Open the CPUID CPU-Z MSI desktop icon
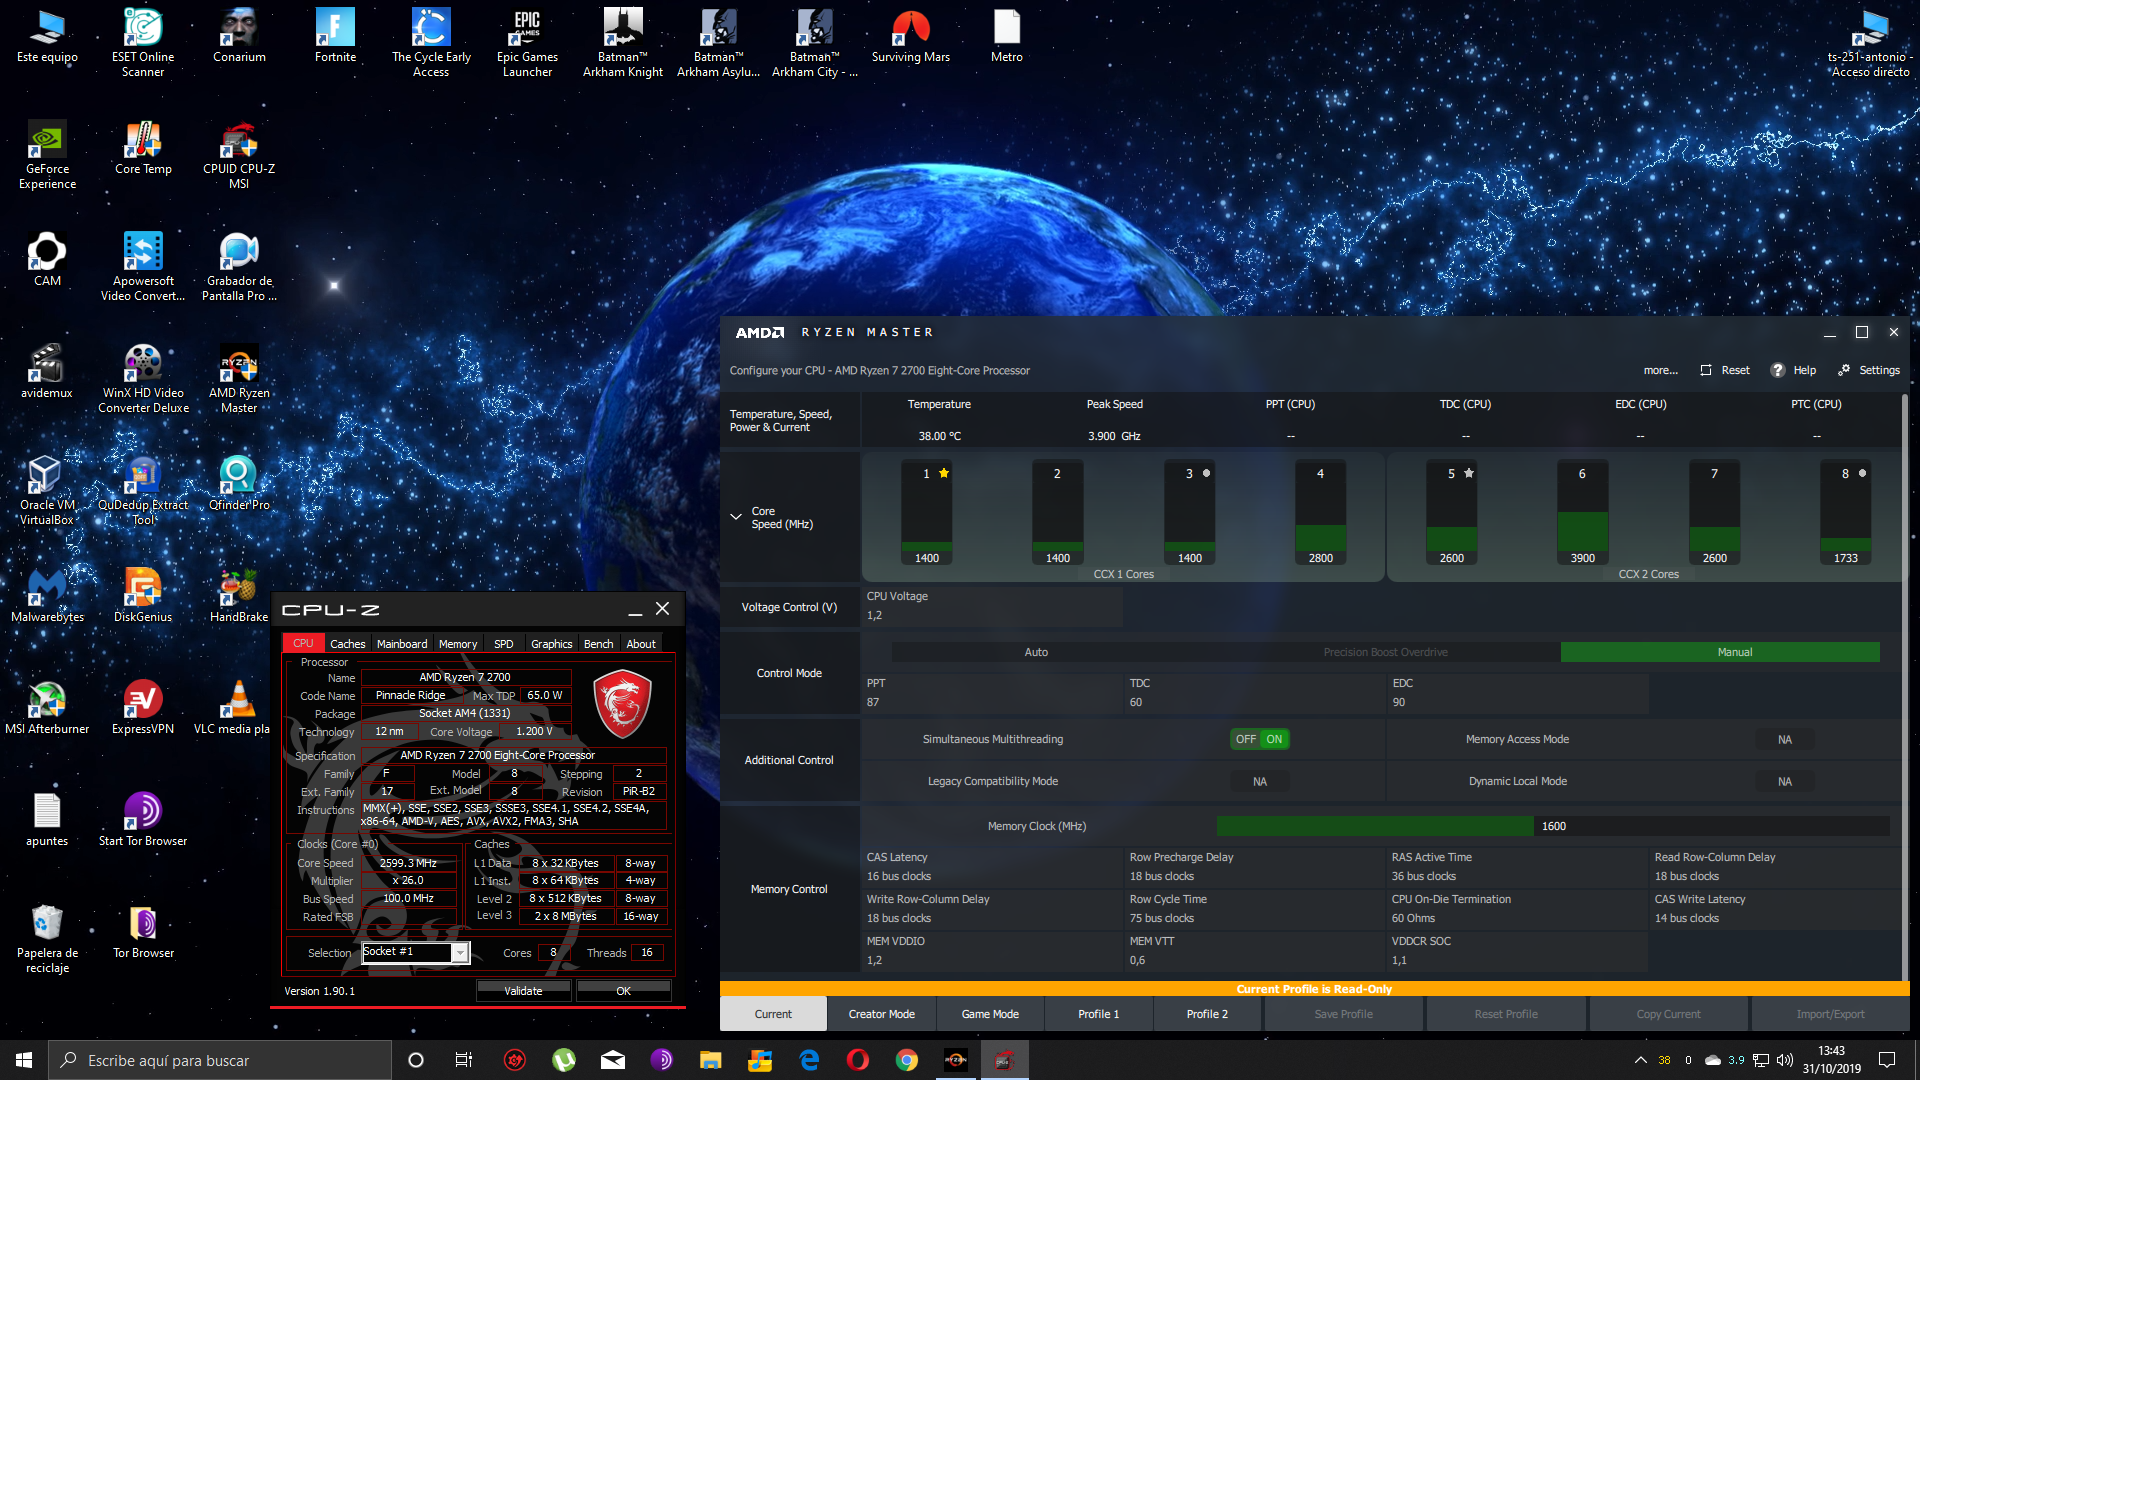The height and width of the screenshot is (1502, 2142). pos(239,154)
